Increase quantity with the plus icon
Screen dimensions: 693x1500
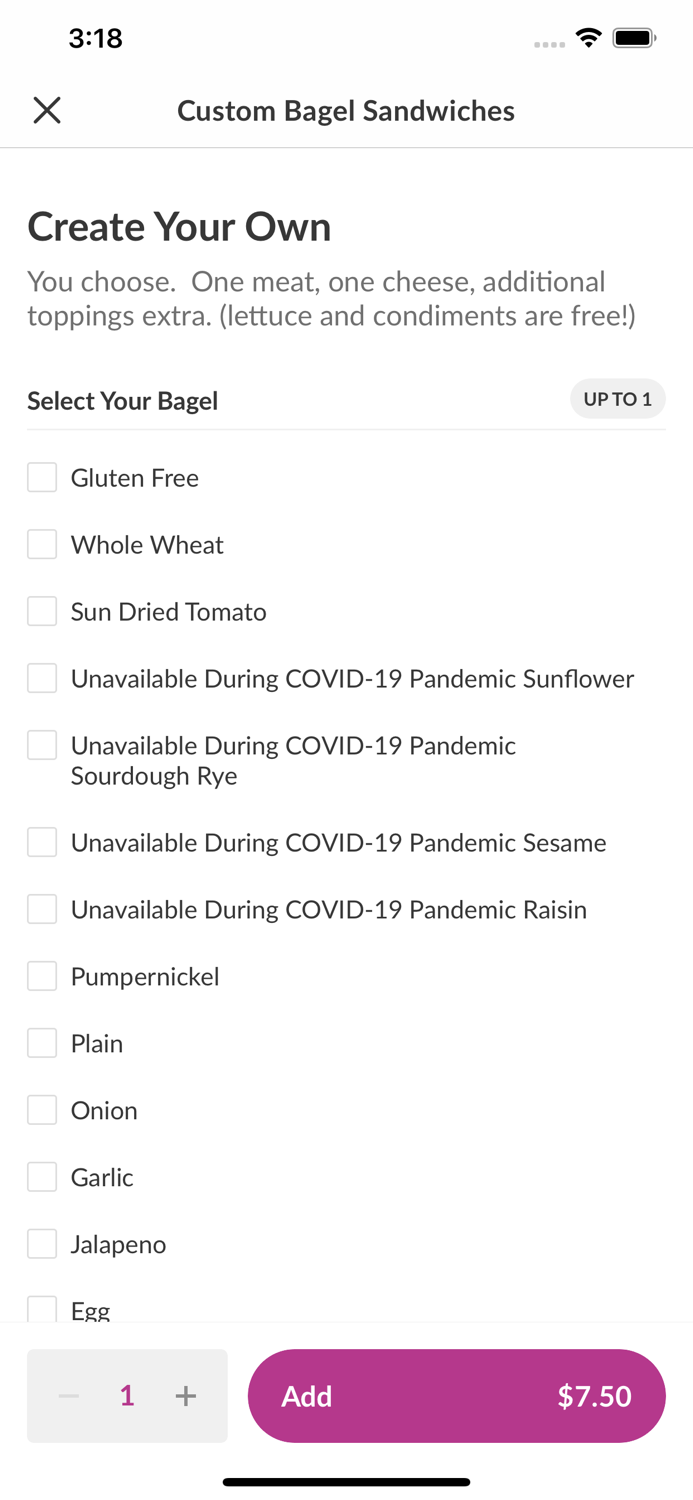click(186, 1396)
